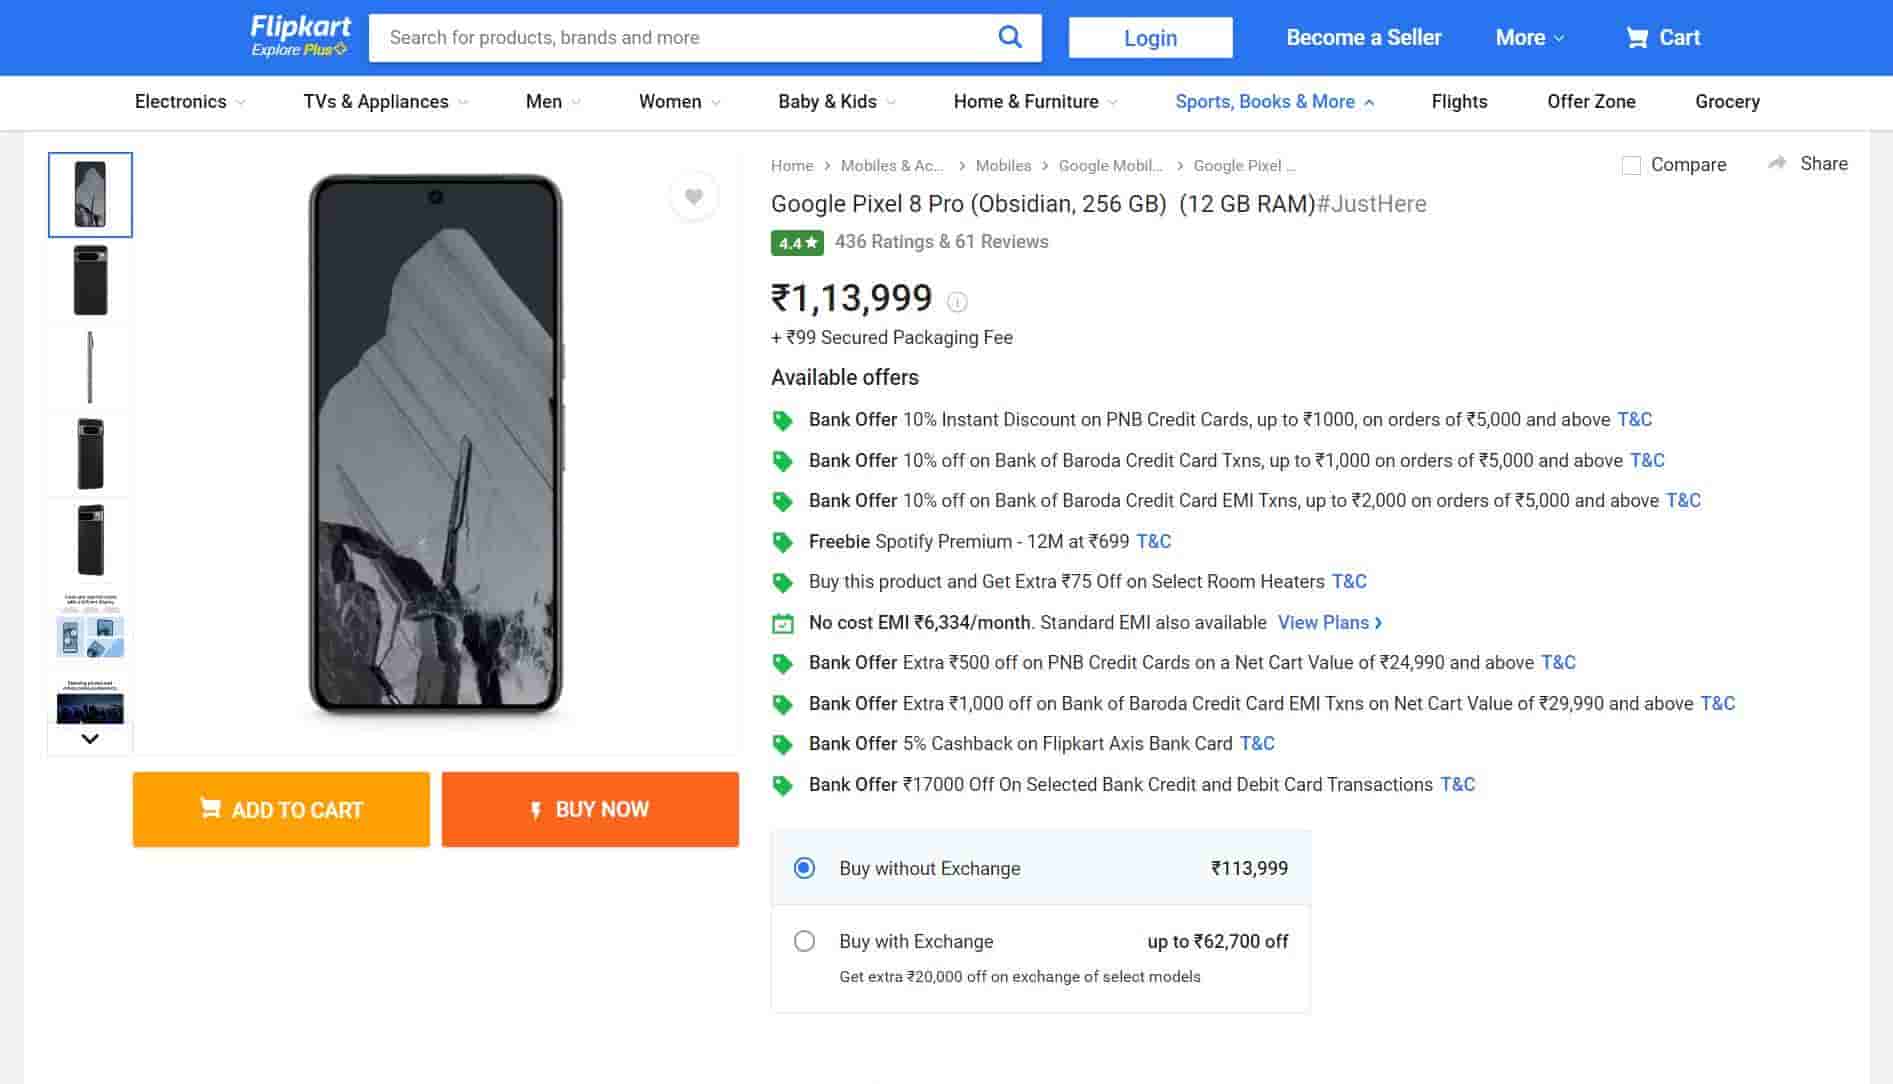Image resolution: width=1893 pixels, height=1084 pixels.
Task: Click the Flipkart Explore Plus logo
Action: coord(300,36)
